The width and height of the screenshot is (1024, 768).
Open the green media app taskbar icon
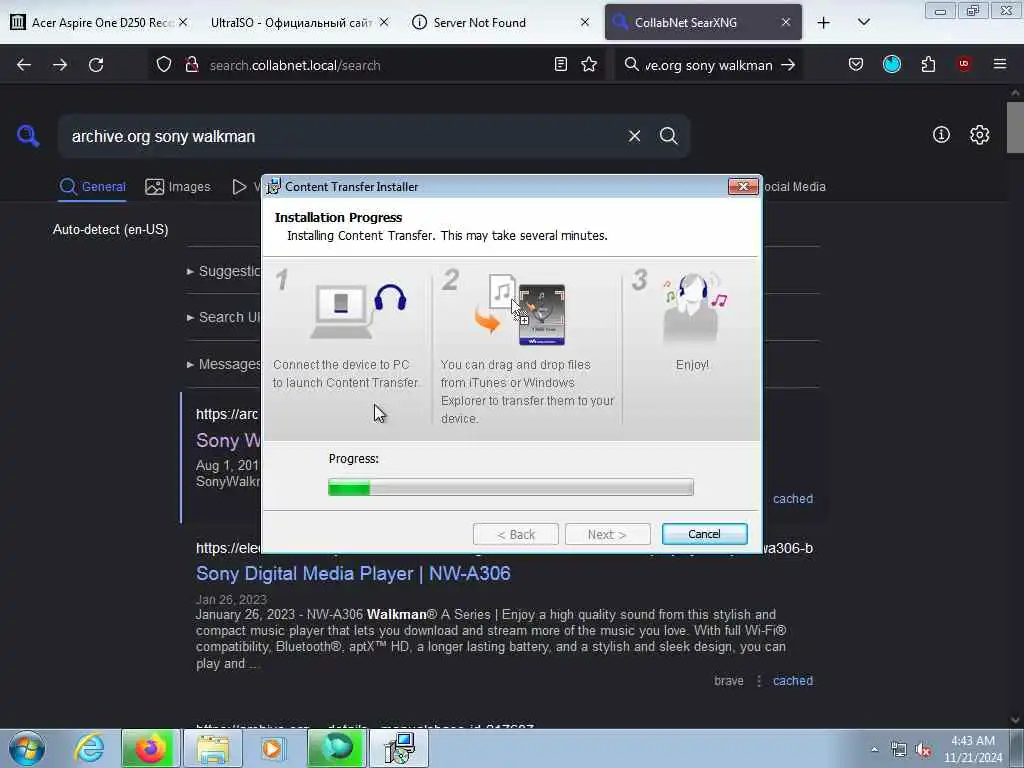pos(336,748)
